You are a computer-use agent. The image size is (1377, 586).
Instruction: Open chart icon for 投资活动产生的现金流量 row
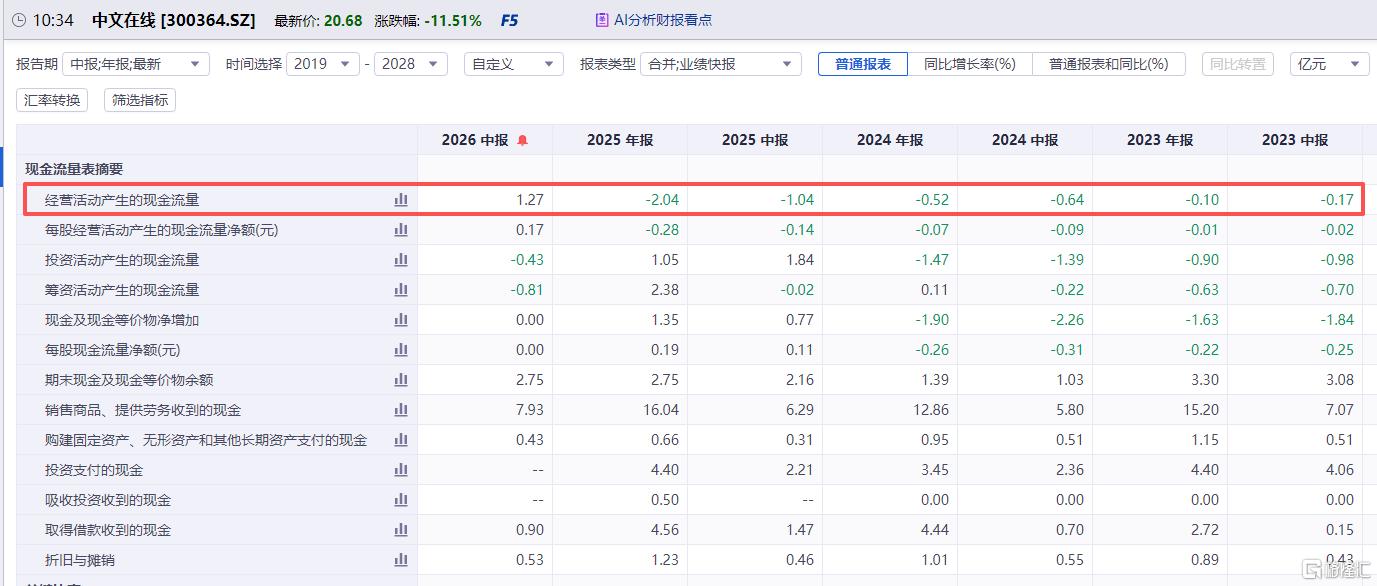[401, 260]
